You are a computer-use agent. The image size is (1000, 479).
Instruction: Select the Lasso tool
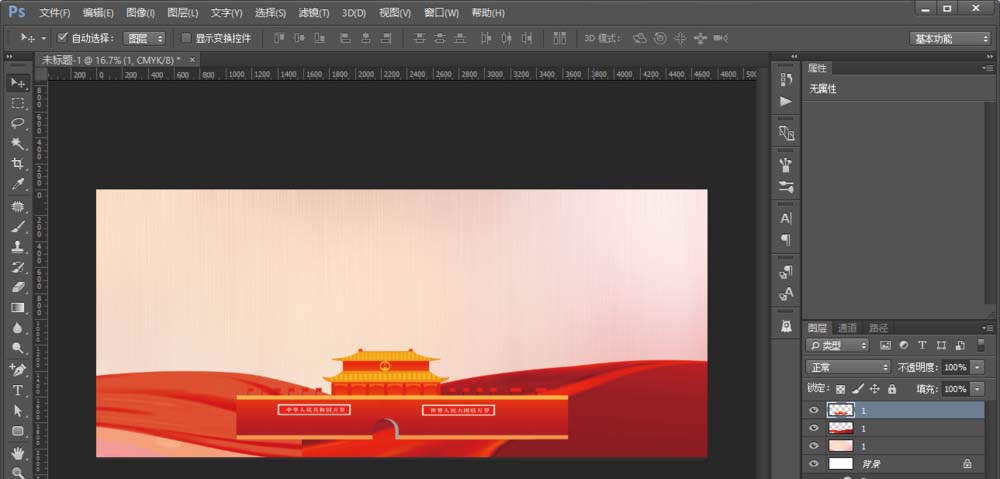point(18,123)
